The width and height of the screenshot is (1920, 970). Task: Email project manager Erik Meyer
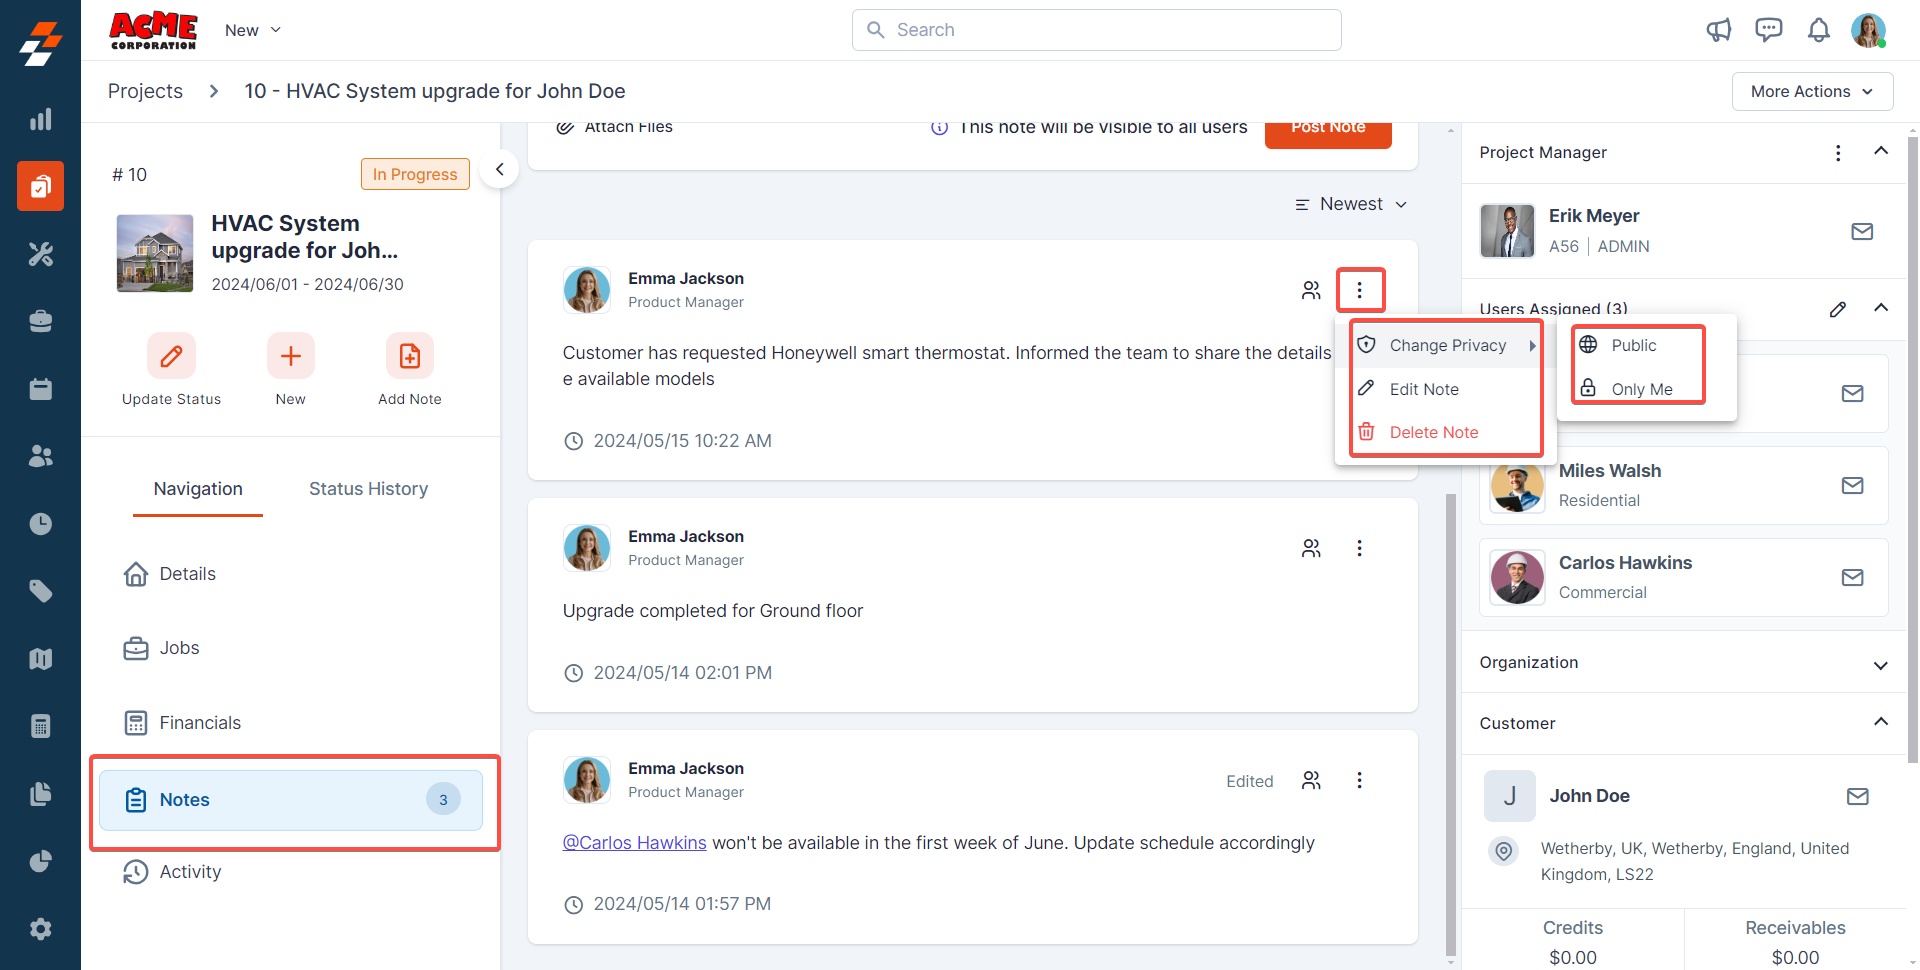point(1862,231)
